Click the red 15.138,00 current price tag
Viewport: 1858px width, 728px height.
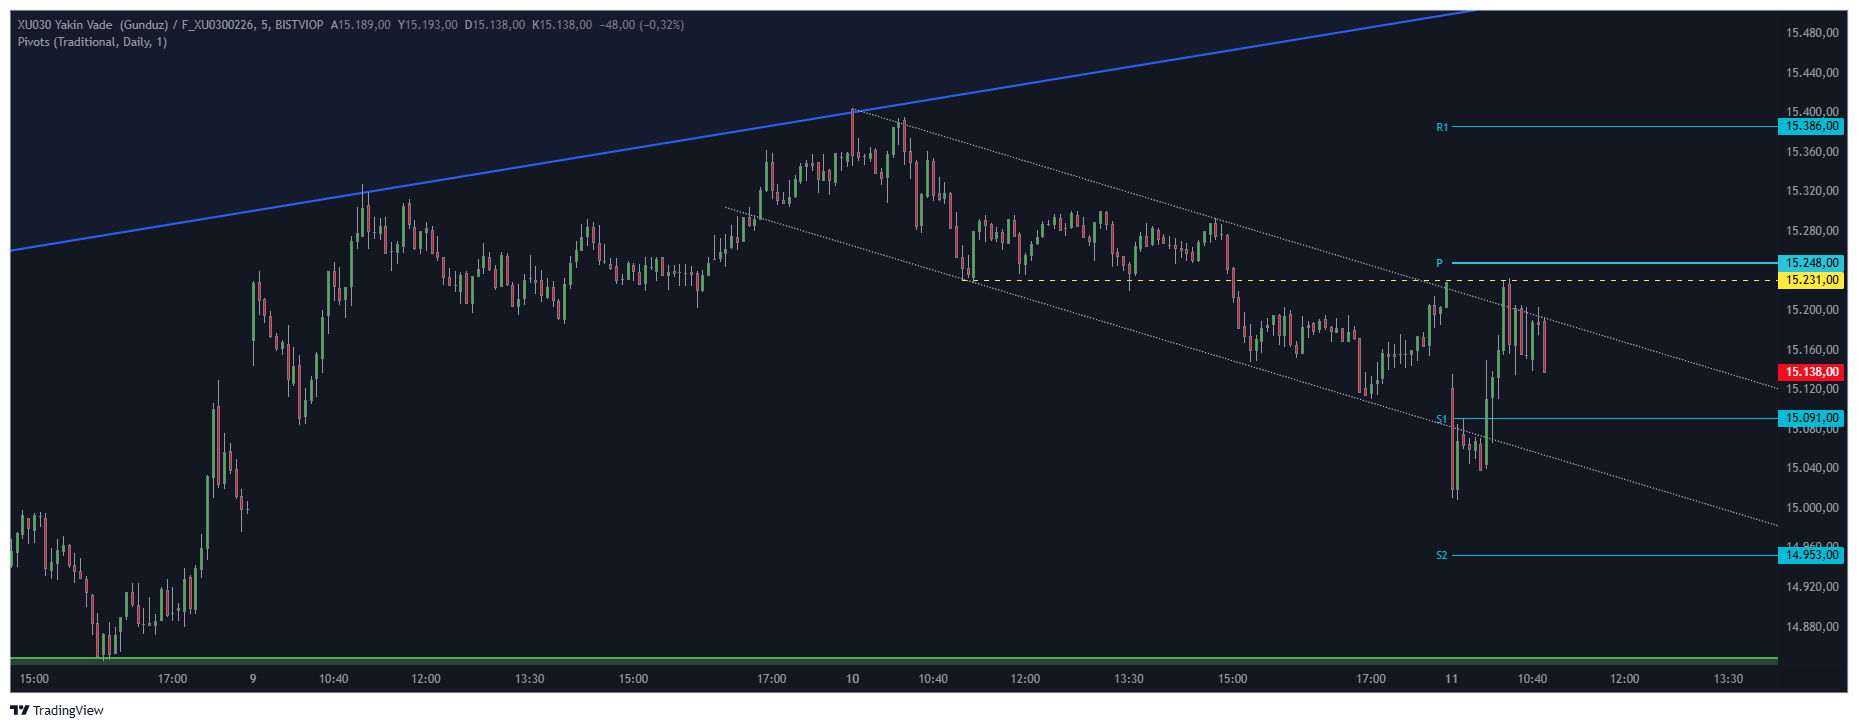point(1811,372)
